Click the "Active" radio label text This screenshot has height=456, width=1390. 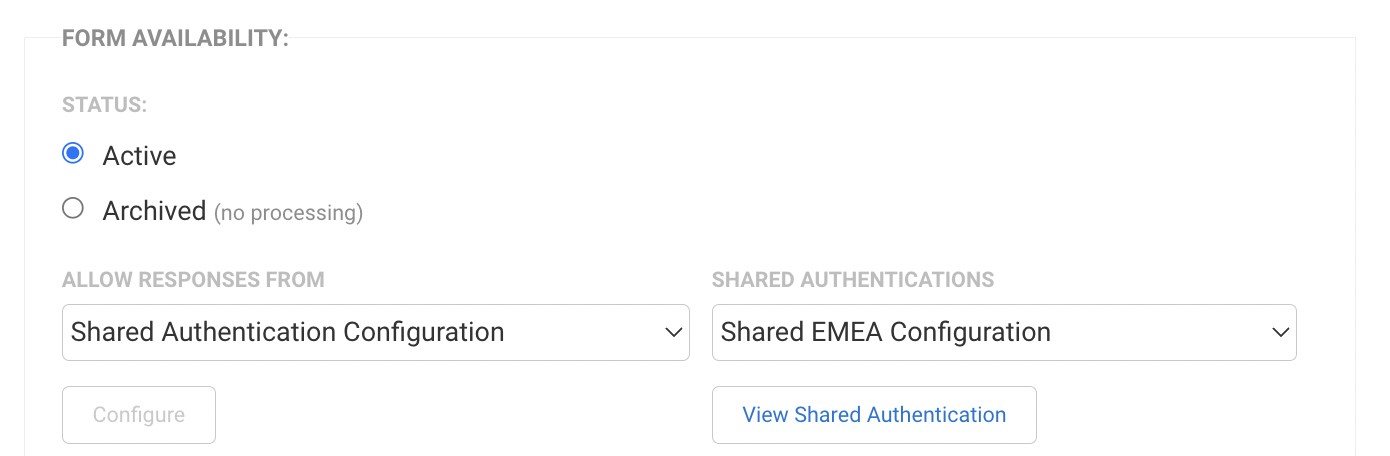pyautogui.click(x=139, y=156)
